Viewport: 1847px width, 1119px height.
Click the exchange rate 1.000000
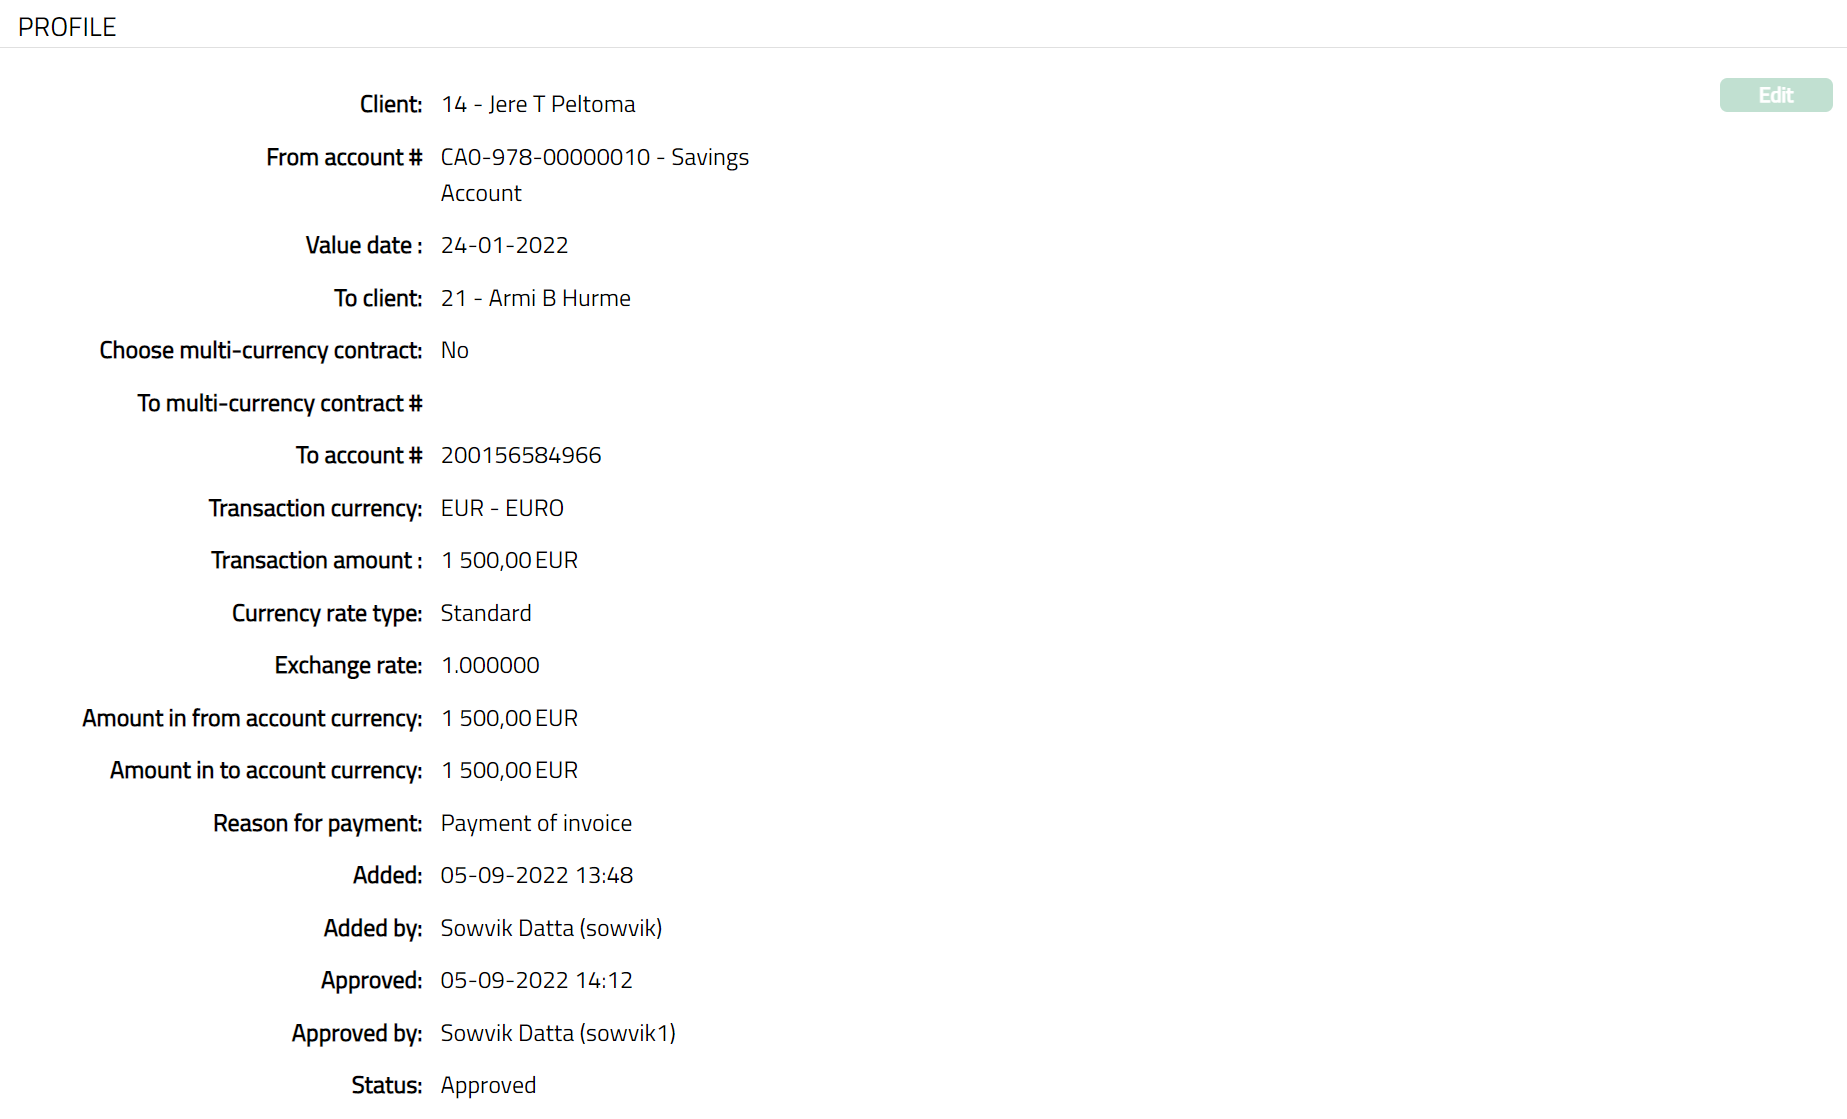(490, 665)
